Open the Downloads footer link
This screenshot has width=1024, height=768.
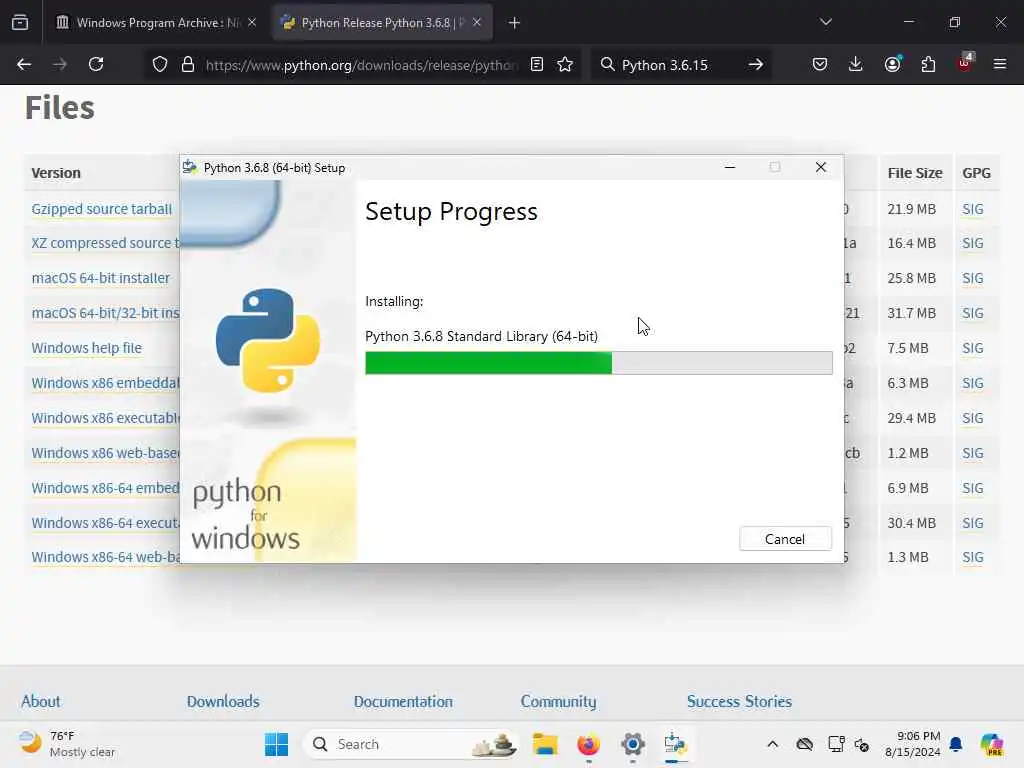(x=223, y=701)
